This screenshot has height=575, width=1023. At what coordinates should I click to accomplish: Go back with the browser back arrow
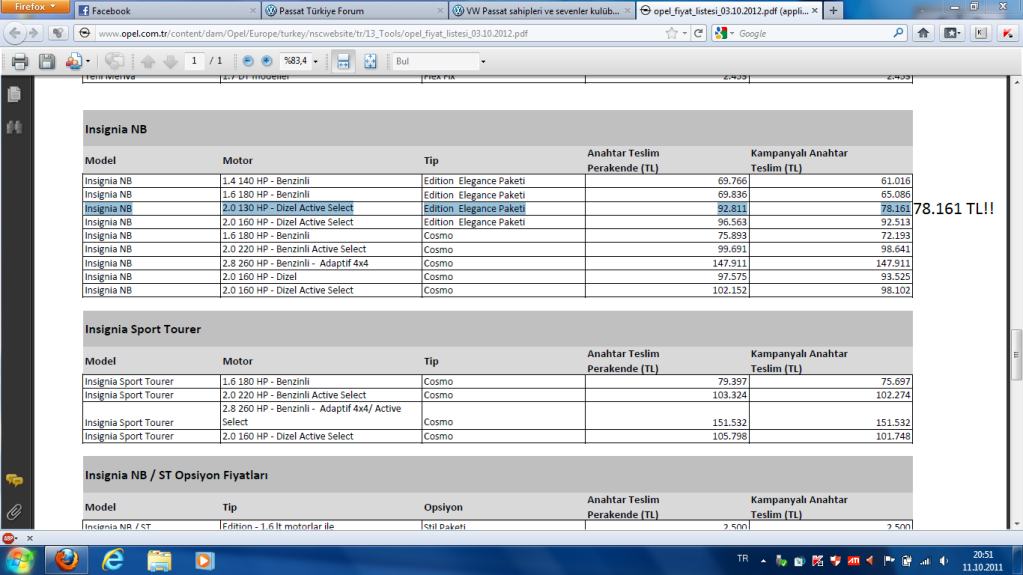tap(14, 33)
